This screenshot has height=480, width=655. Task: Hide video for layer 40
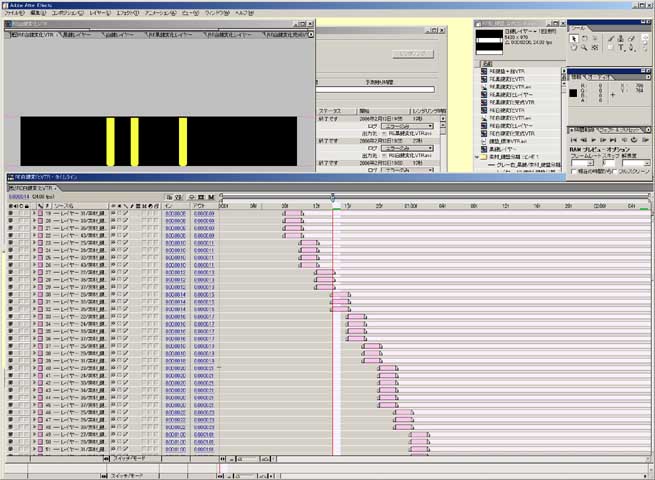point(10,368)
